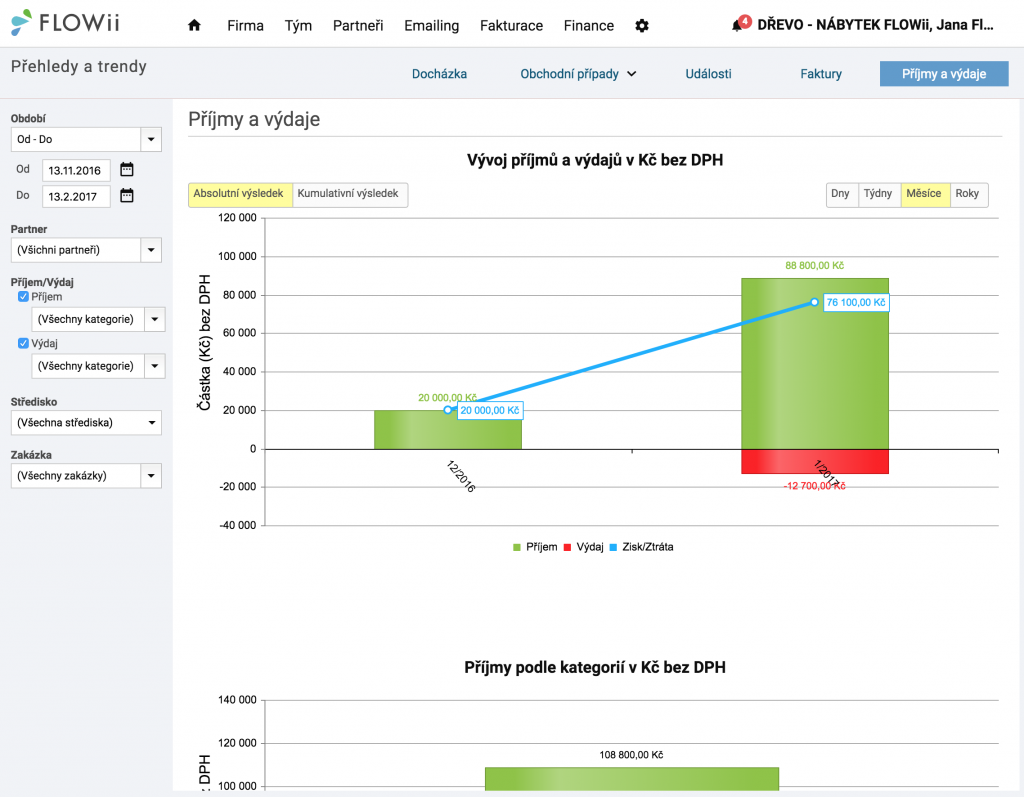Screen dimensions: 1024x797
Task: Click the Přehledy a trendy heading
Action: pos(79,67)
